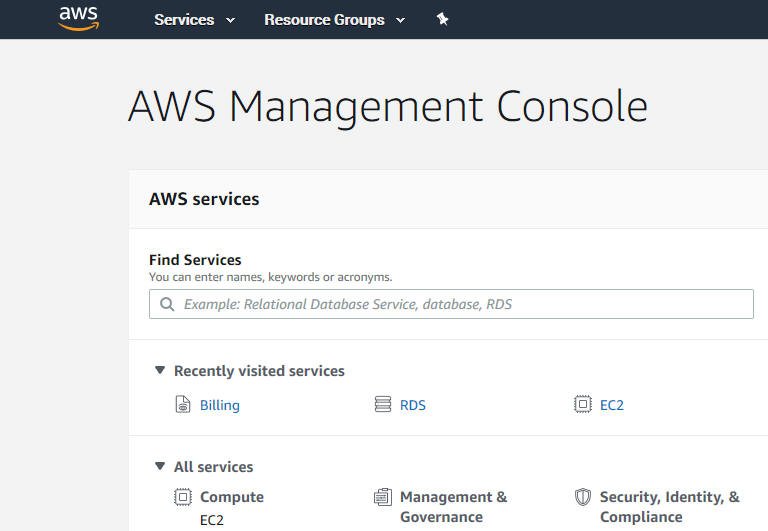768x531 pixels.
Task: Click the chip icon beside recently visited EC2
Action: pyautogui.click(x=583, y=404)
